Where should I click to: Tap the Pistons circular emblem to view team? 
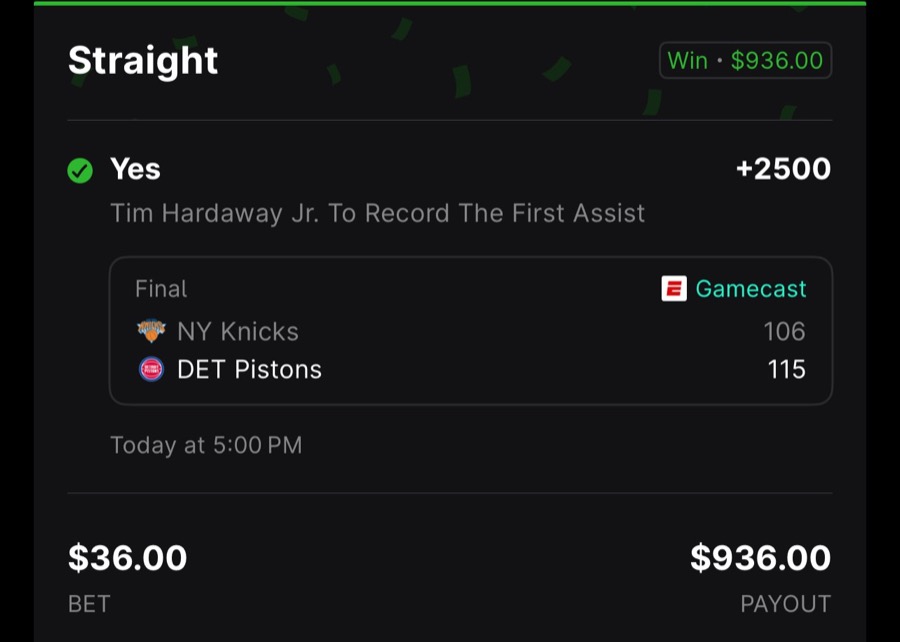(151, 369)
